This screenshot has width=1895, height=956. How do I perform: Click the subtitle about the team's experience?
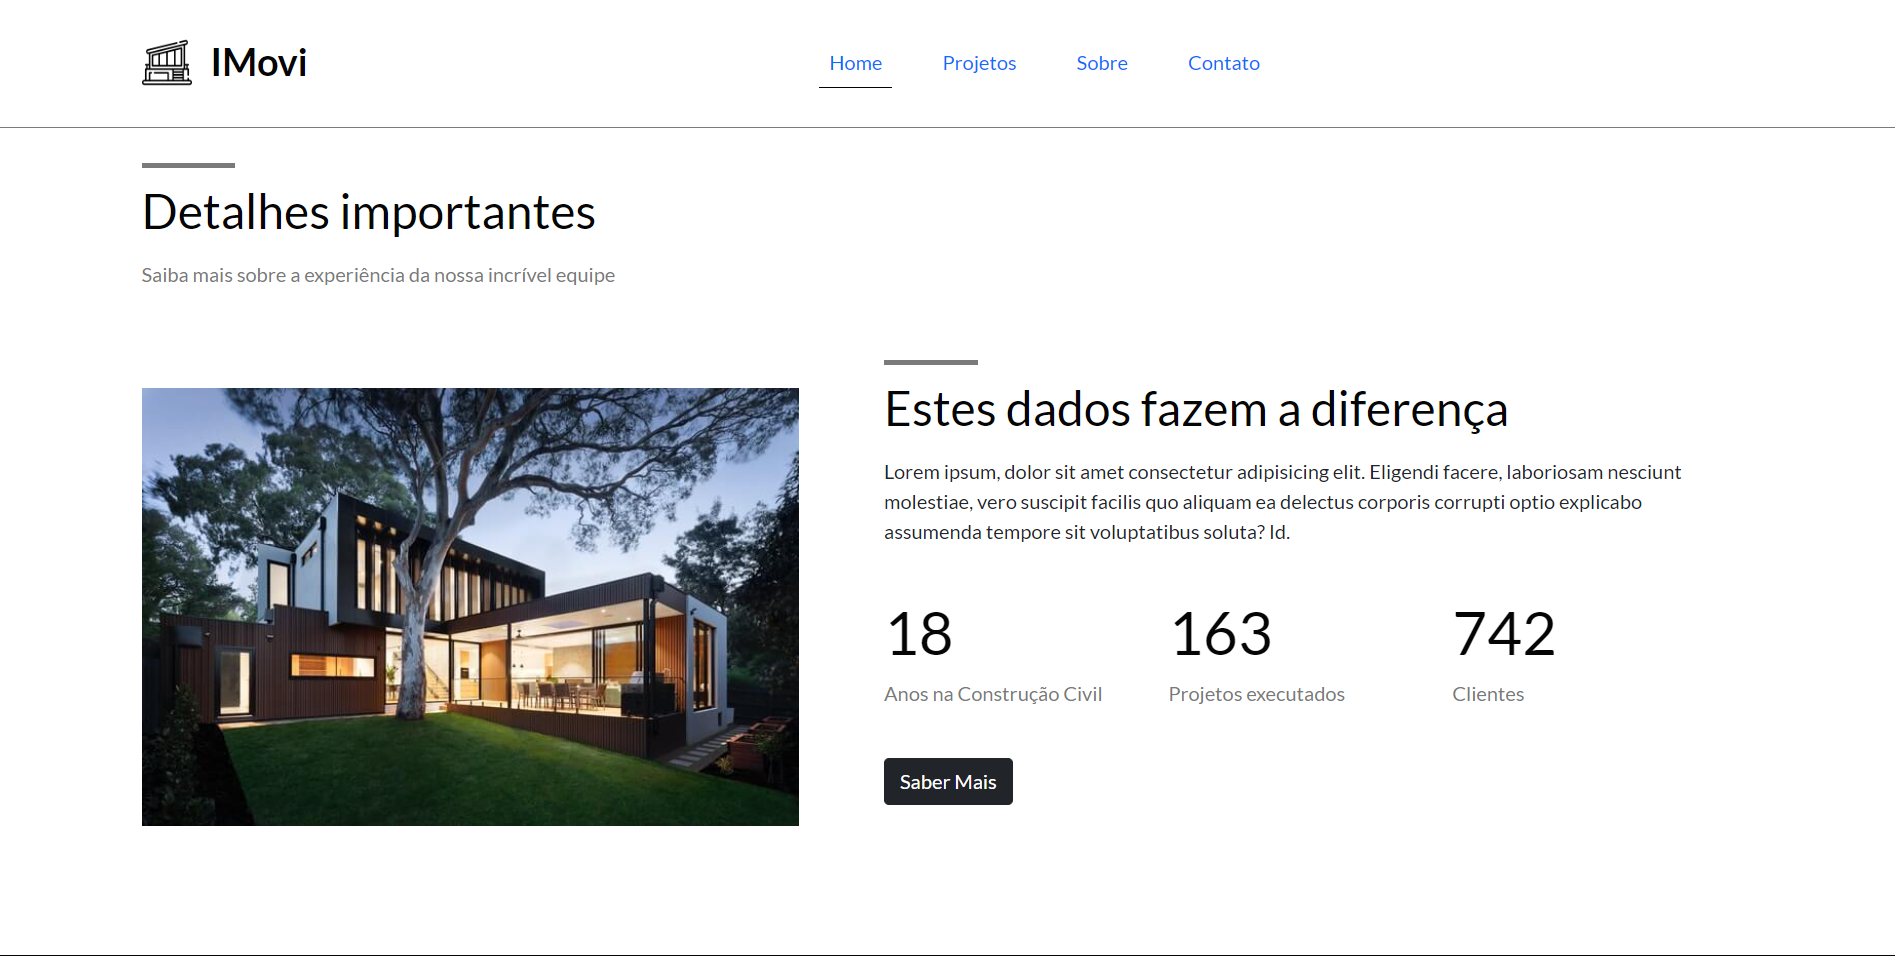(x=378, y=275)
